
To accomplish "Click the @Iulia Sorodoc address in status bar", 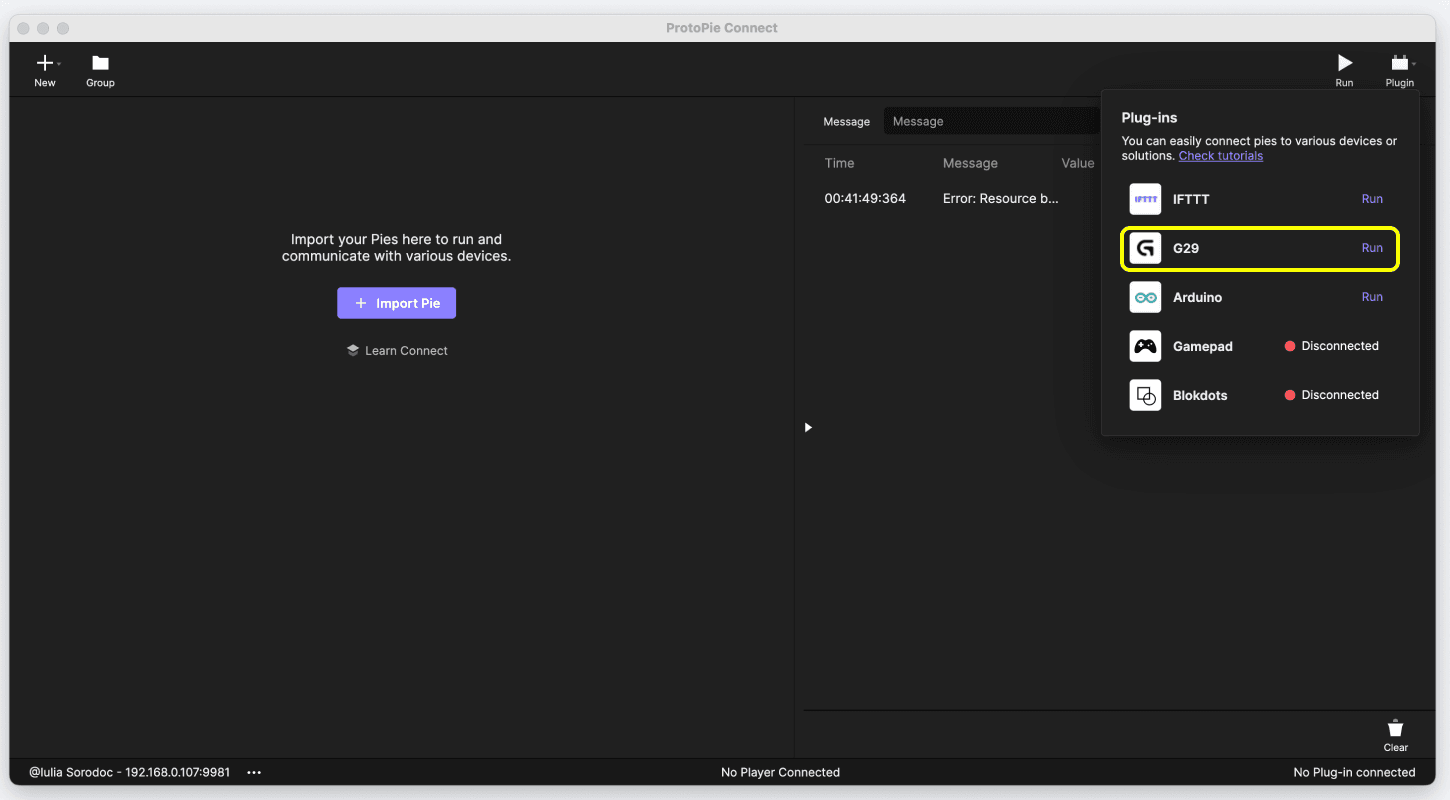I will click(129, 772).
